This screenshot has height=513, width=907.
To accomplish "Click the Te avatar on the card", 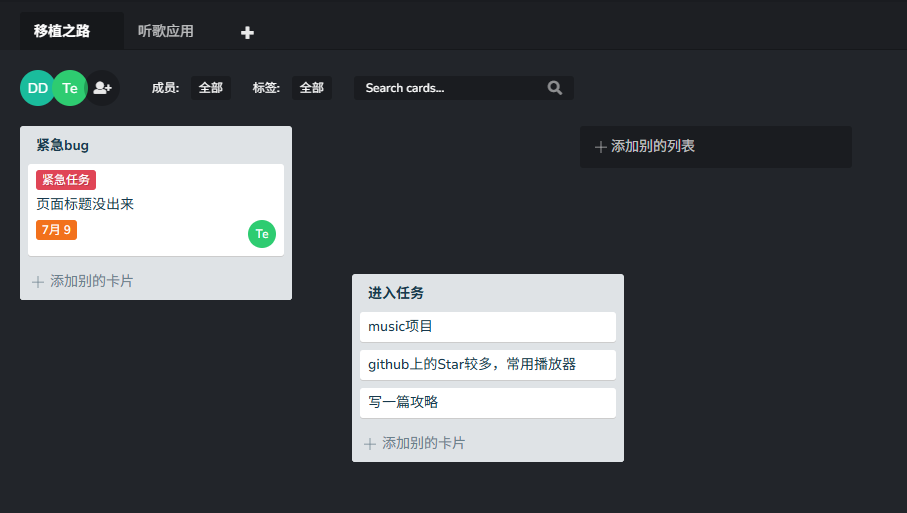I will point(262,234).
